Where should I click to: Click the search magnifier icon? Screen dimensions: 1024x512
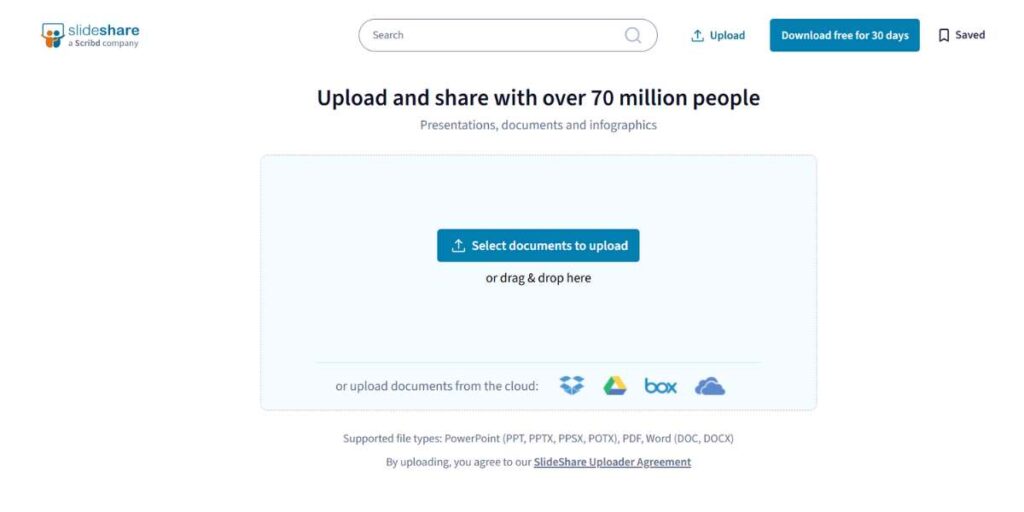[x=633, y=35]
